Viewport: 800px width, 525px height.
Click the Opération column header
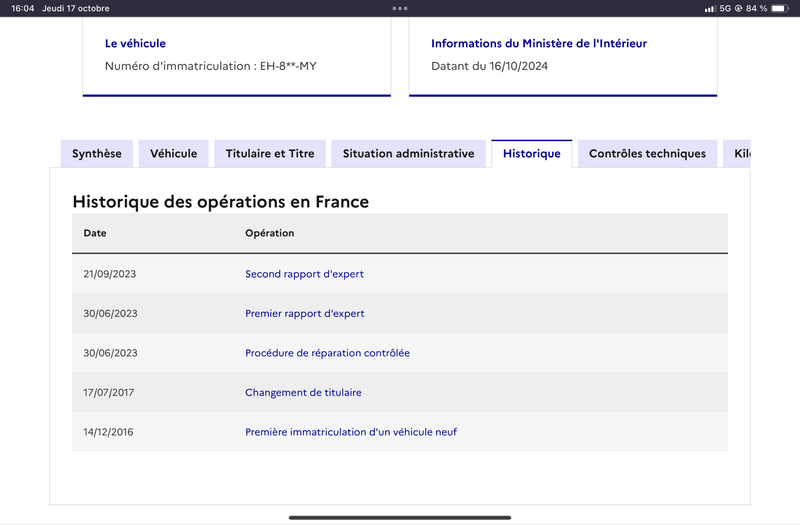pos(269,233)
